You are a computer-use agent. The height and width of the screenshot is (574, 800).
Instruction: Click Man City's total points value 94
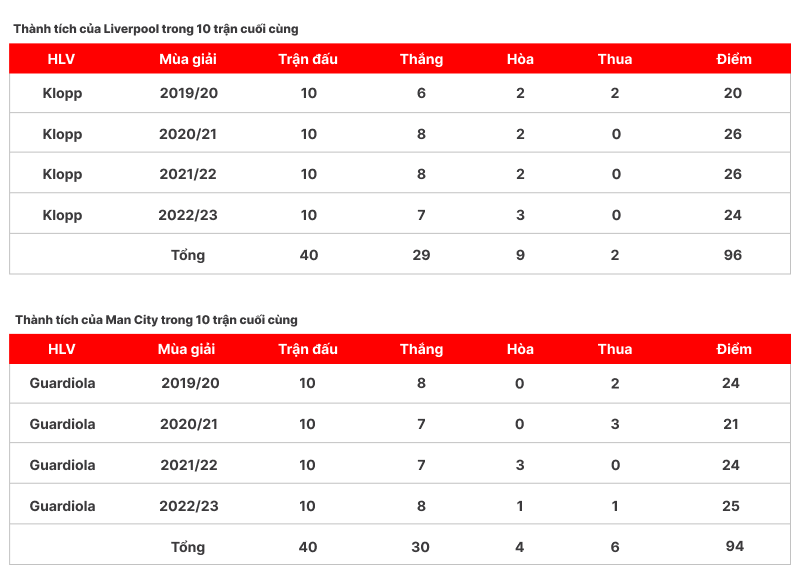point(735,546)
